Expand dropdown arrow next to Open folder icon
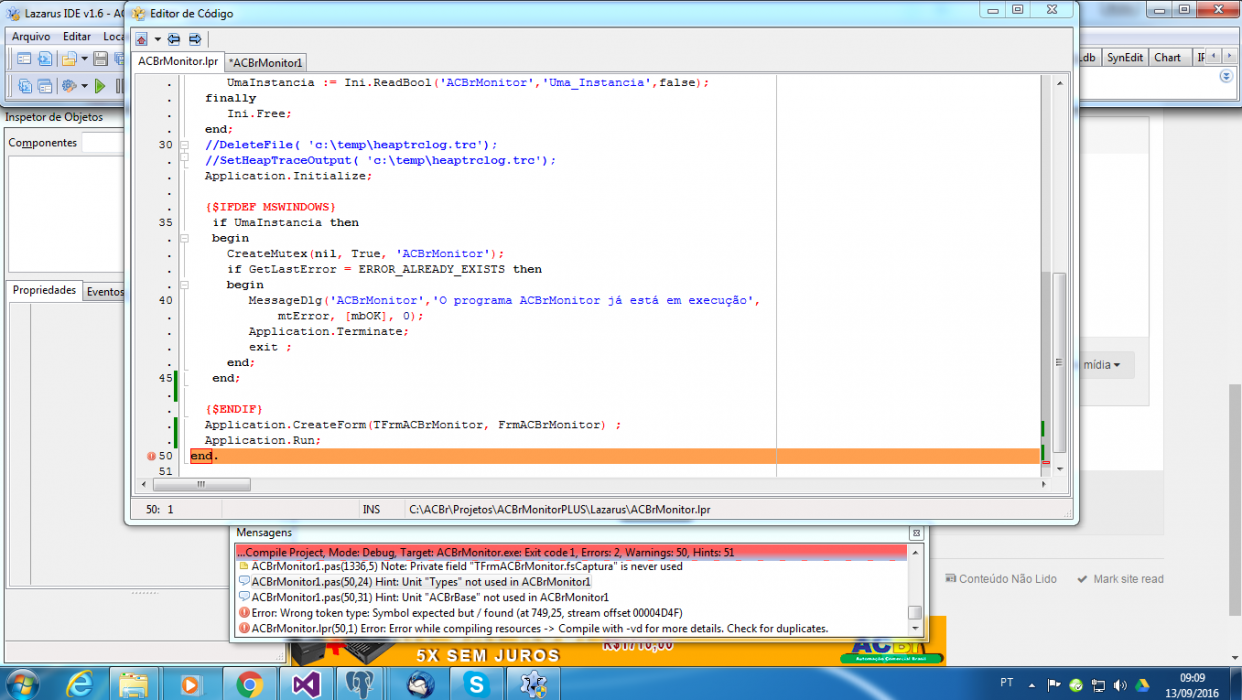1242x700 pixels. coord(85,59)
